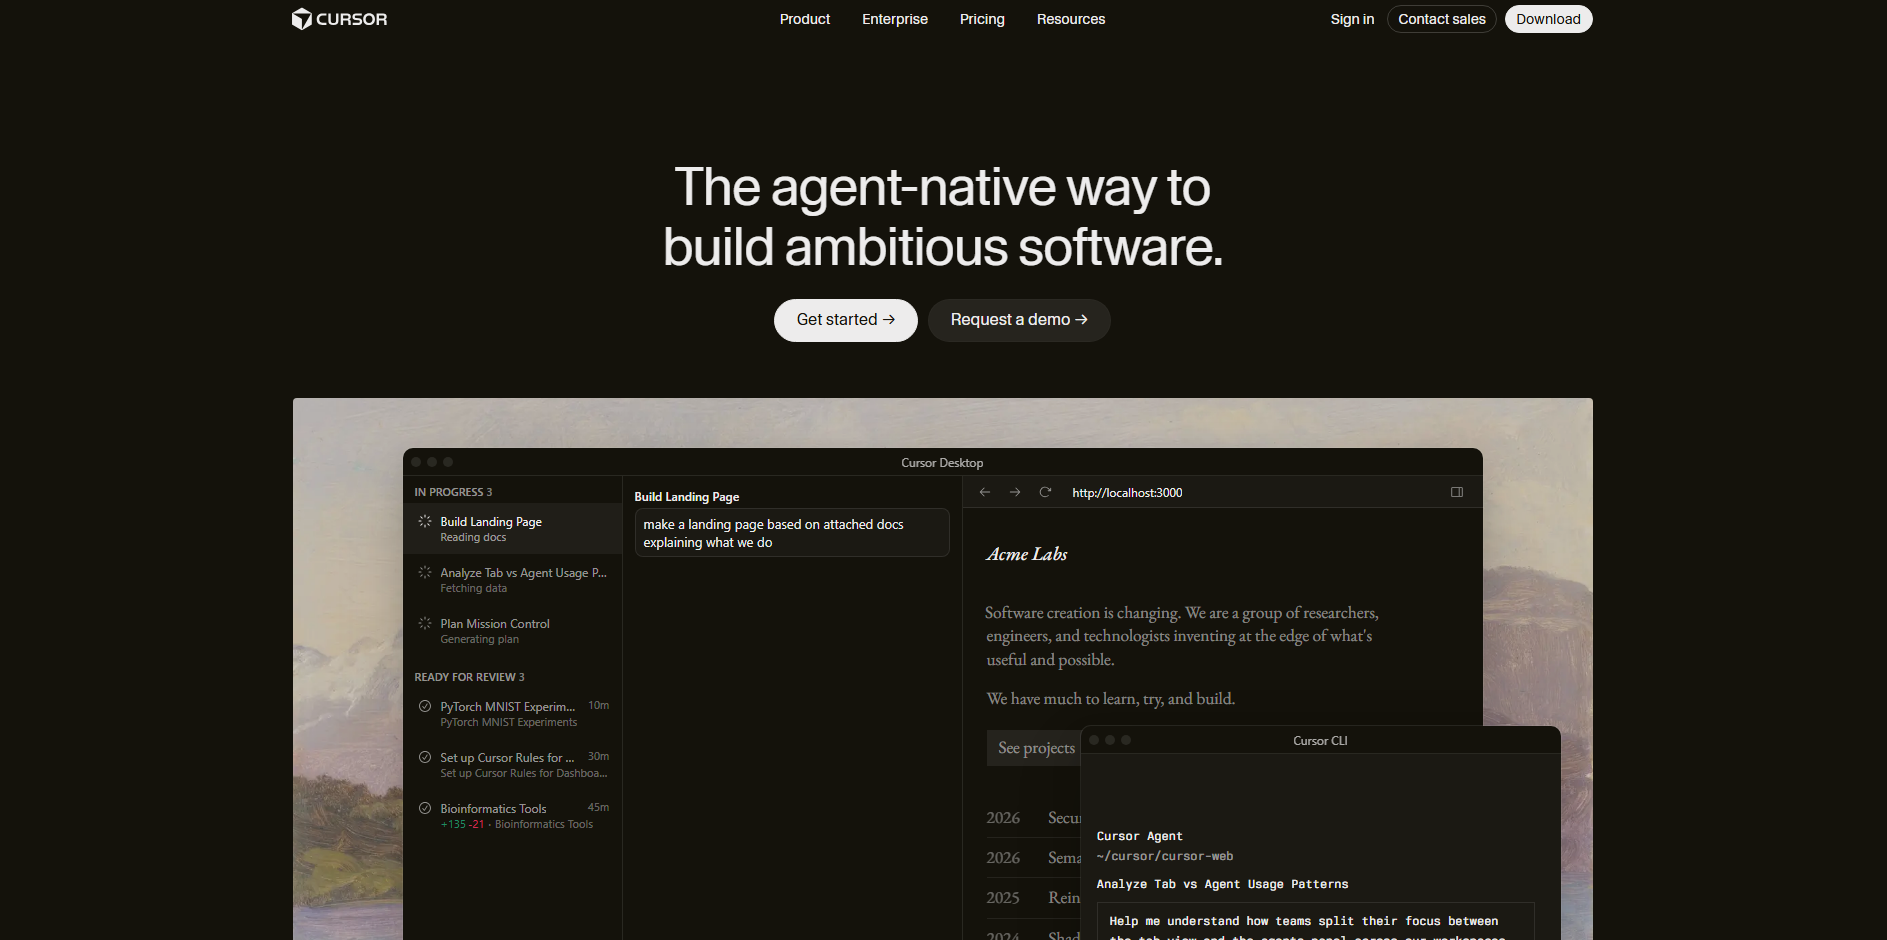Select the Plan Mission Control task
The height and width of the screenshot is (940, 1887).
click(513, 631)
